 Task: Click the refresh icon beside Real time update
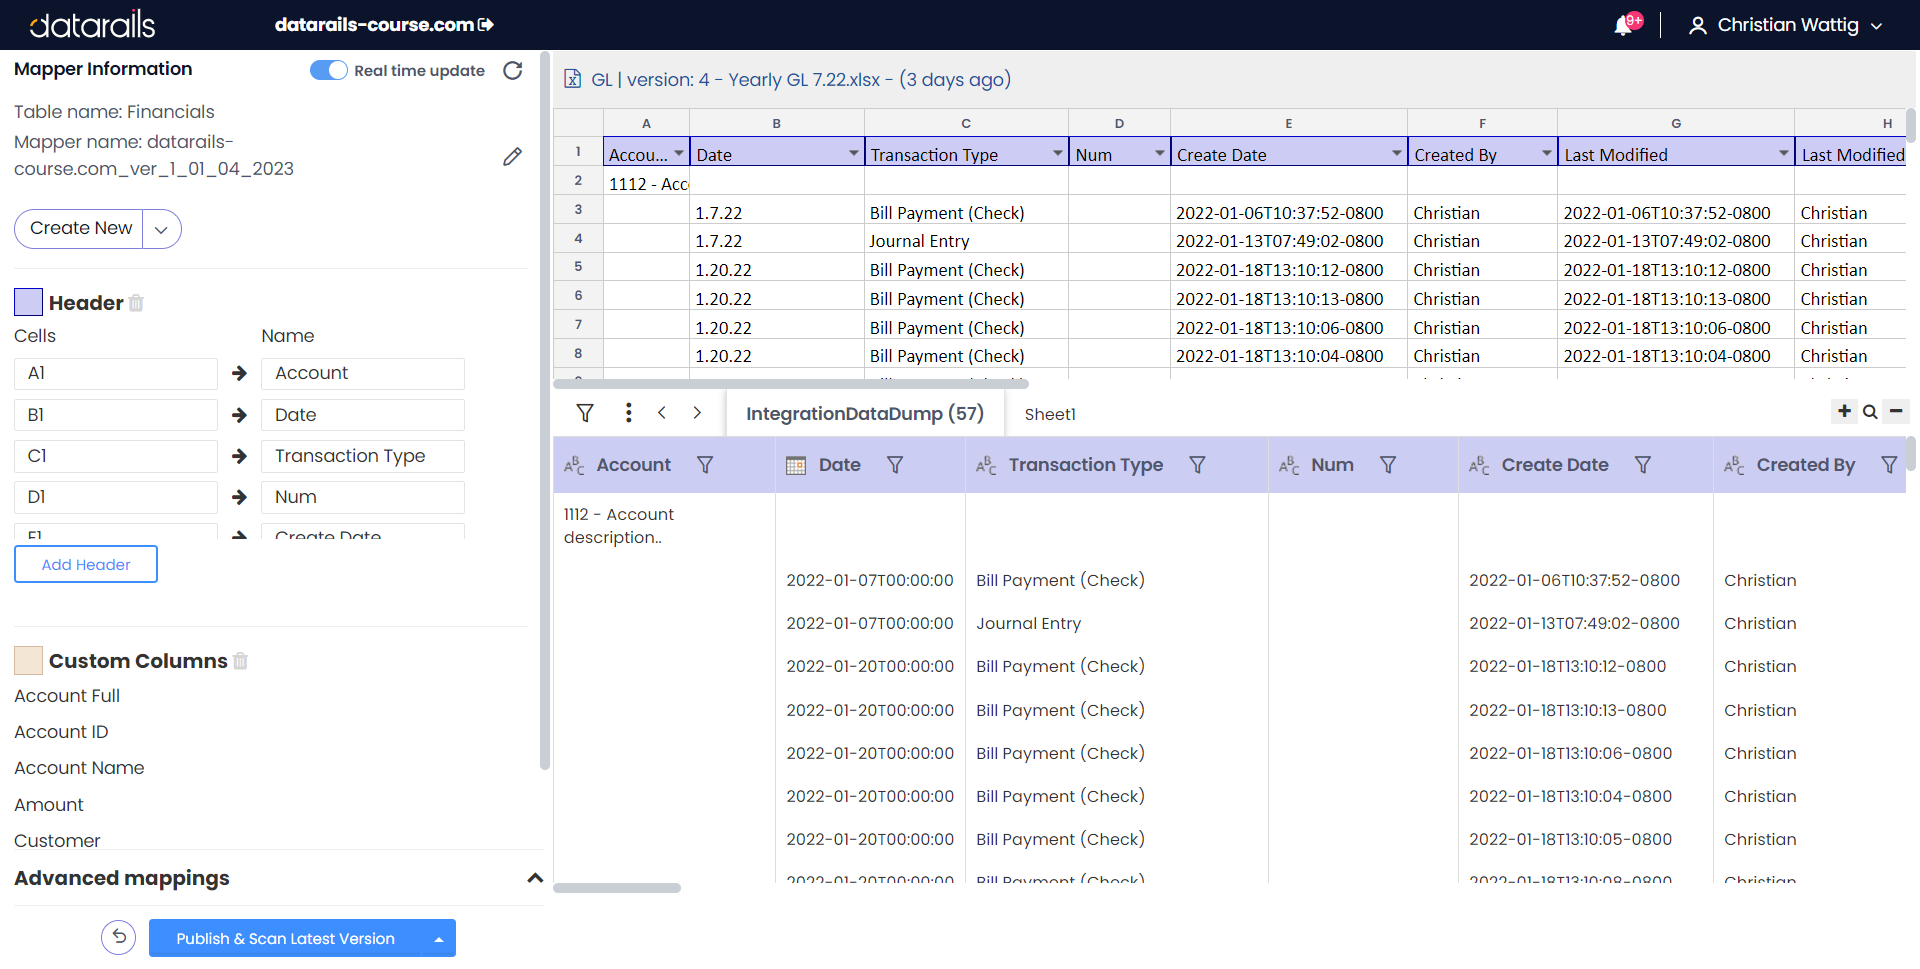[512, 71]
